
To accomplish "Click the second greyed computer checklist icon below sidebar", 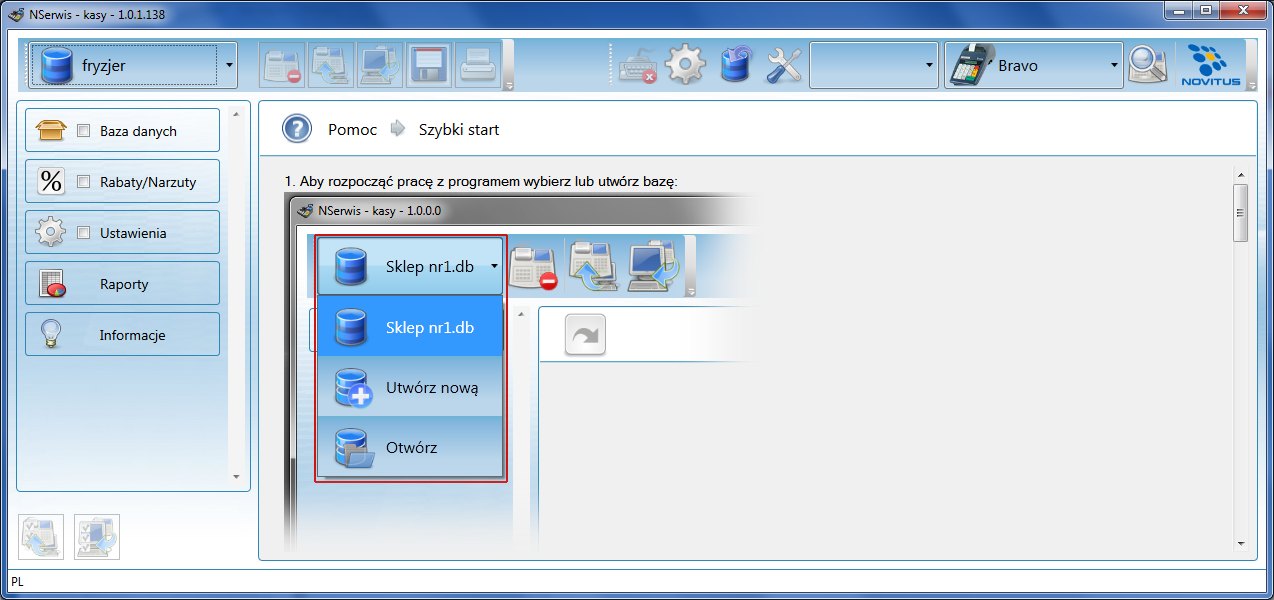I will [x=97, y=536].
